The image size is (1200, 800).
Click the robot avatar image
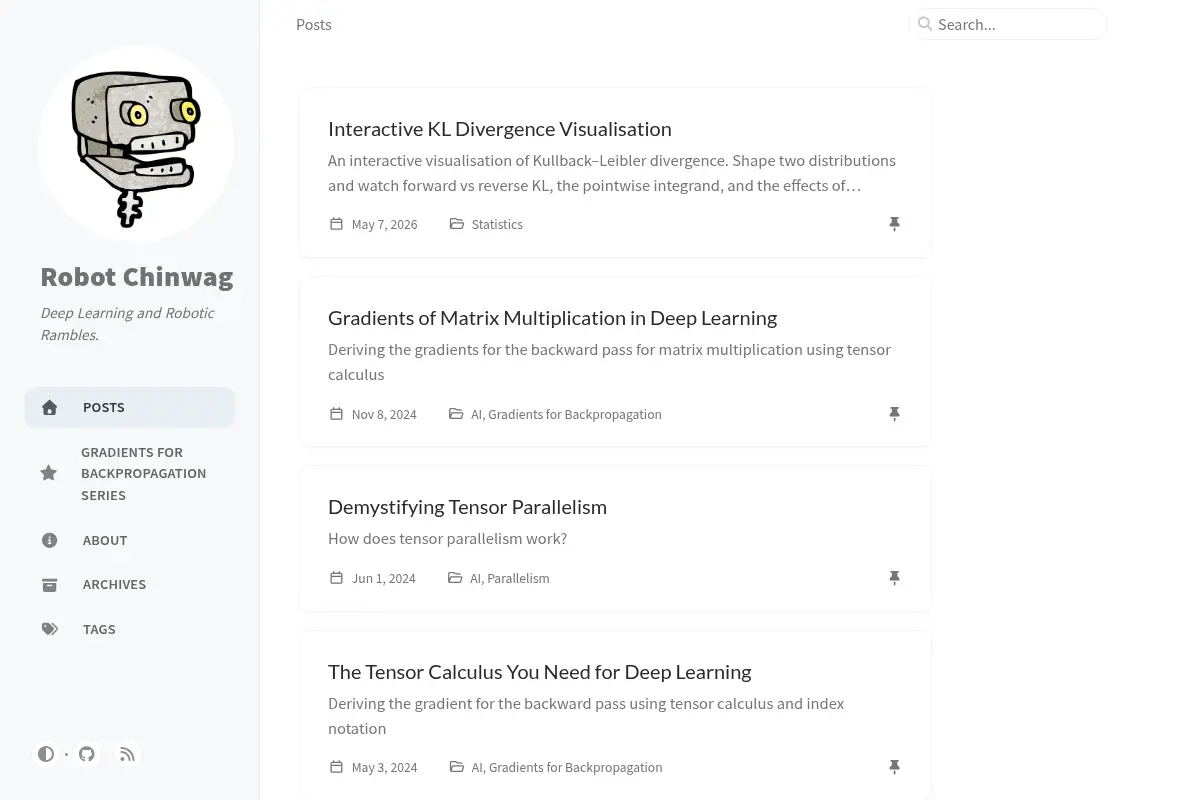pos(136,145)
